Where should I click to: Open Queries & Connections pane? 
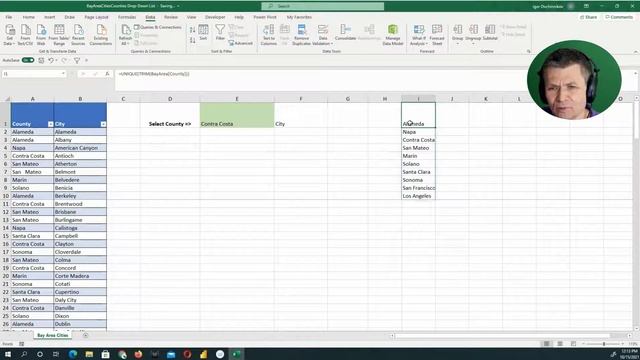[158, 27]
